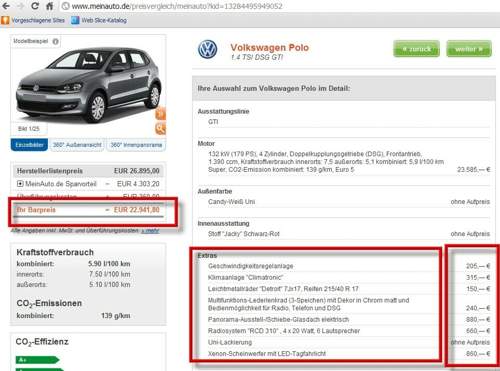Reload the page with refresh icon
The image size is (500, 371).
[x=34, y=6]
